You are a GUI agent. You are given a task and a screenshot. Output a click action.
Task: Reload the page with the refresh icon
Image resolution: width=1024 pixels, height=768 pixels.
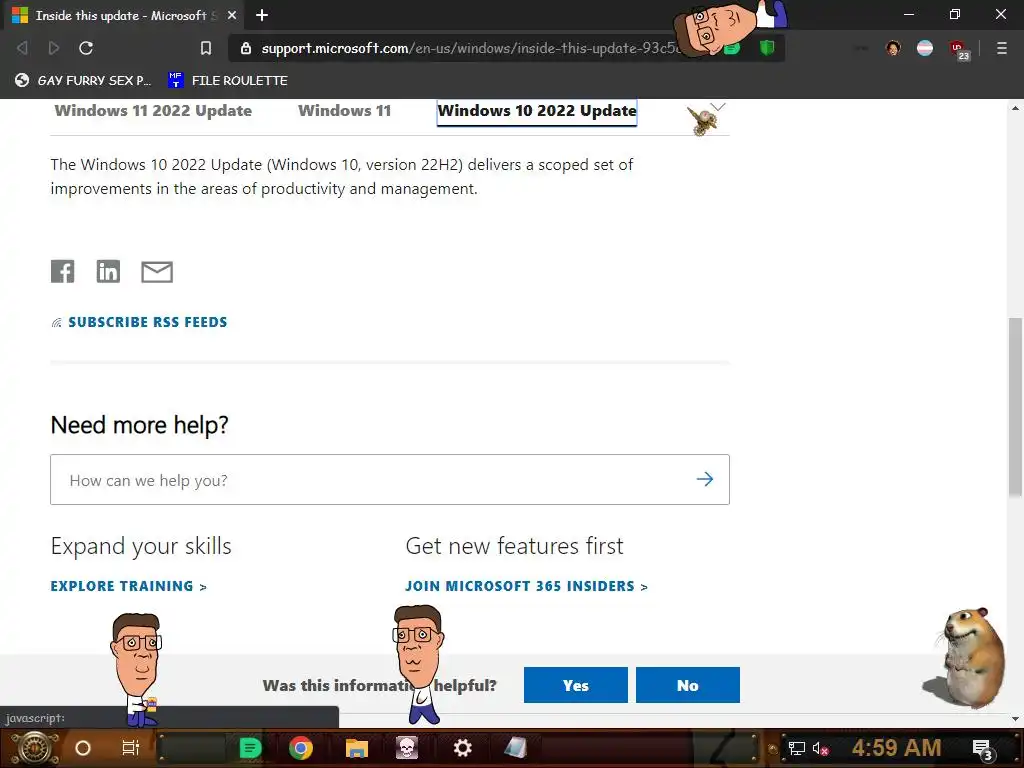[86, 48]
